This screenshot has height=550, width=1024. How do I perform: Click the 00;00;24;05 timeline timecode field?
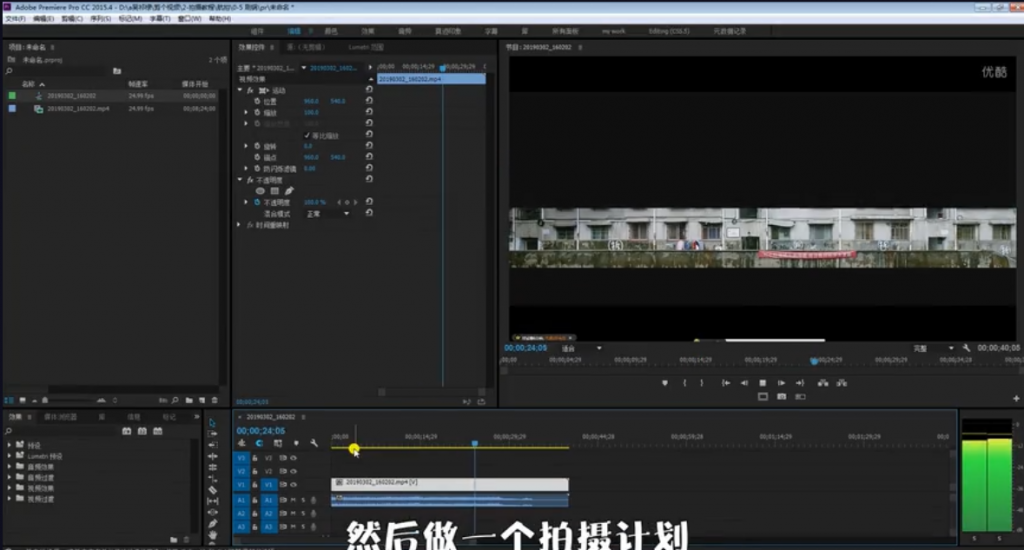pyautogui.click(x=260, y=431)
